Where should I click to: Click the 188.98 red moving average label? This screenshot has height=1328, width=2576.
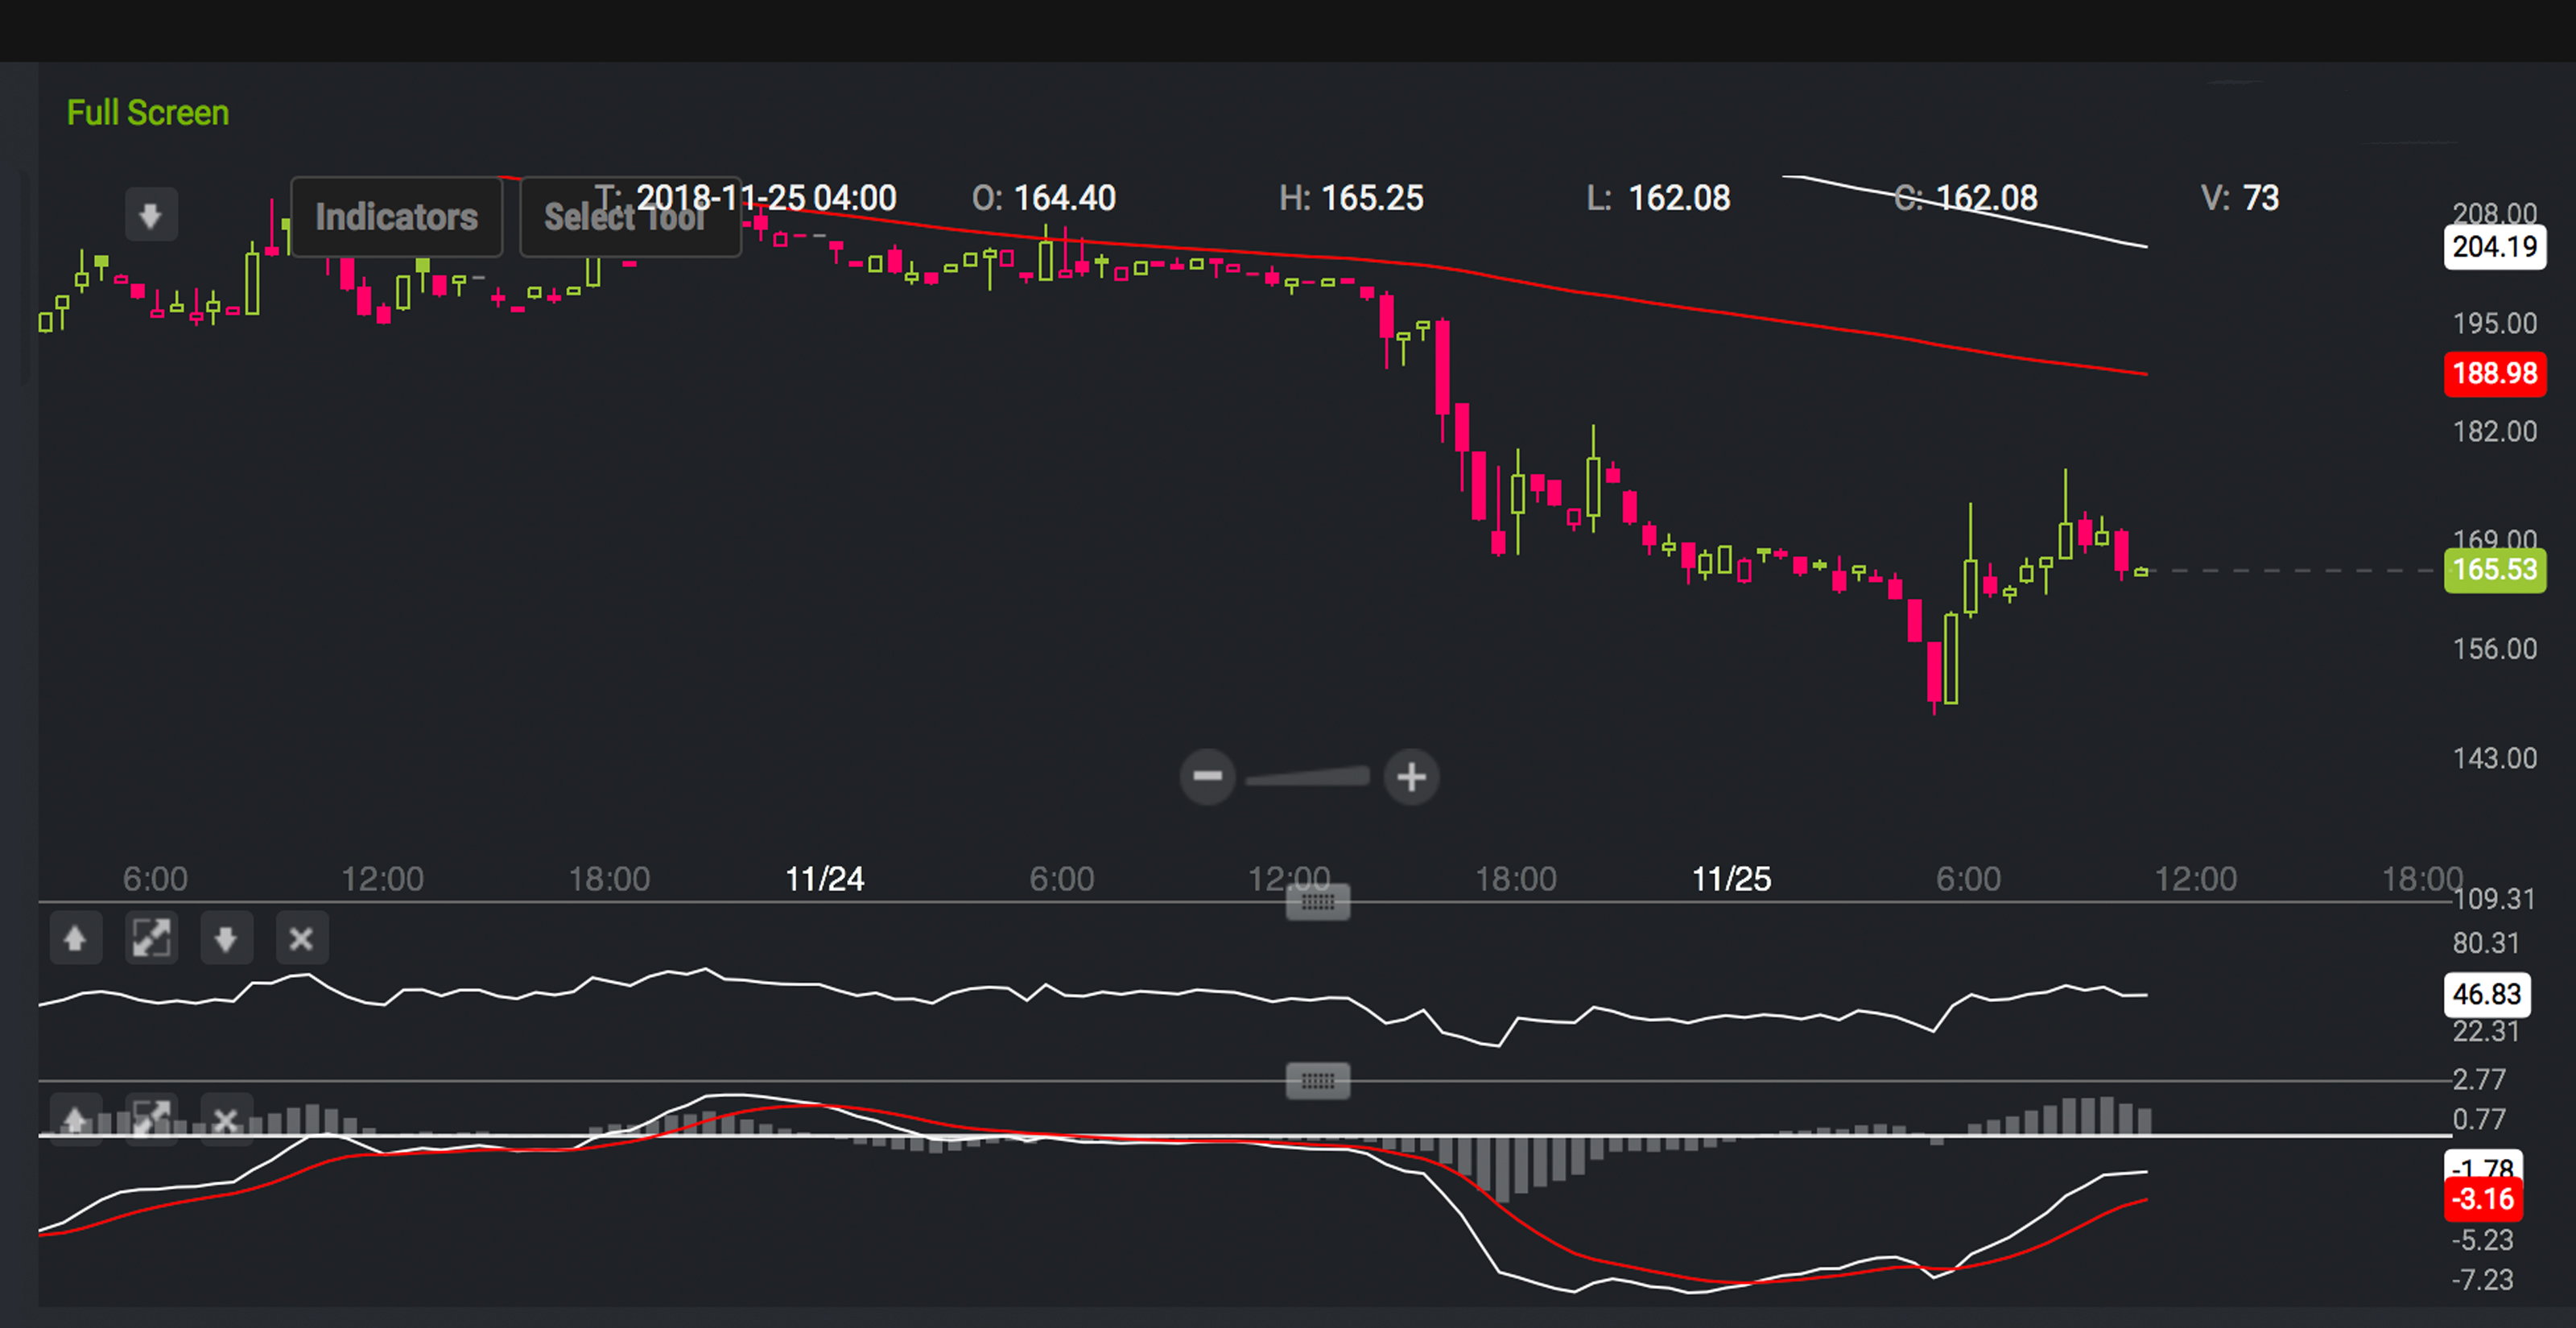[2494, 374]
